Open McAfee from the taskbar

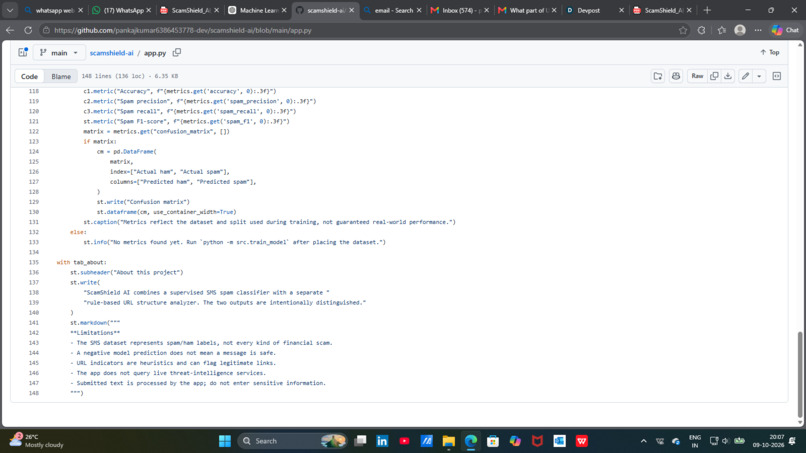point(537,441)
